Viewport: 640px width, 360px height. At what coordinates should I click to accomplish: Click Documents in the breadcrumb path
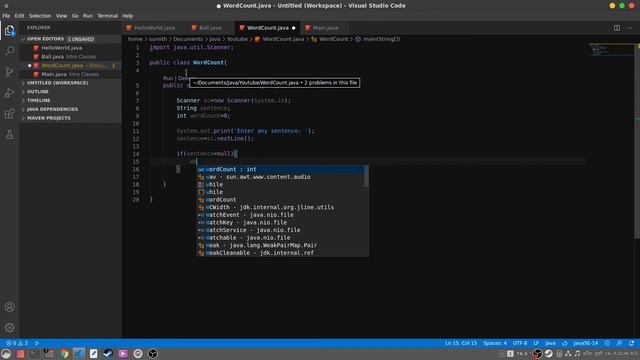188,39
